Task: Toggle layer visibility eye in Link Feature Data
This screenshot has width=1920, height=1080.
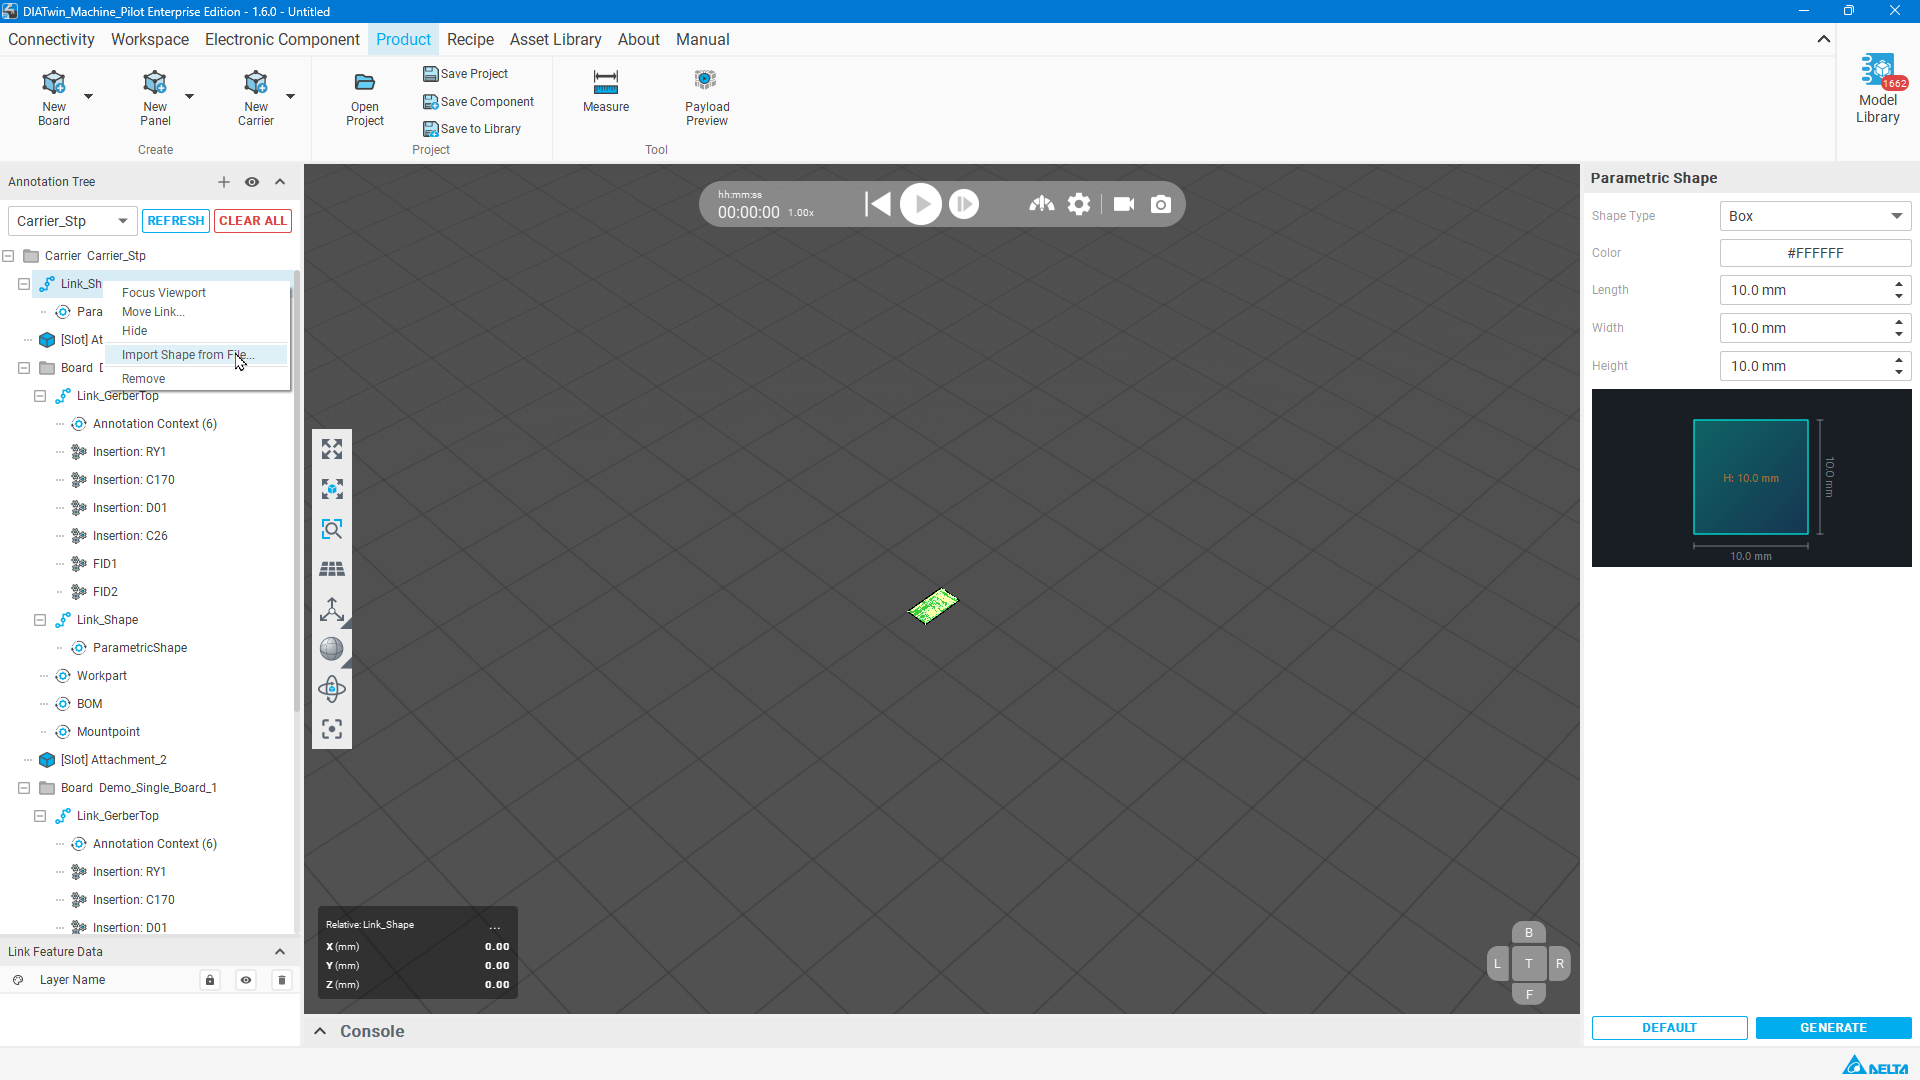Action: [246, 980]
